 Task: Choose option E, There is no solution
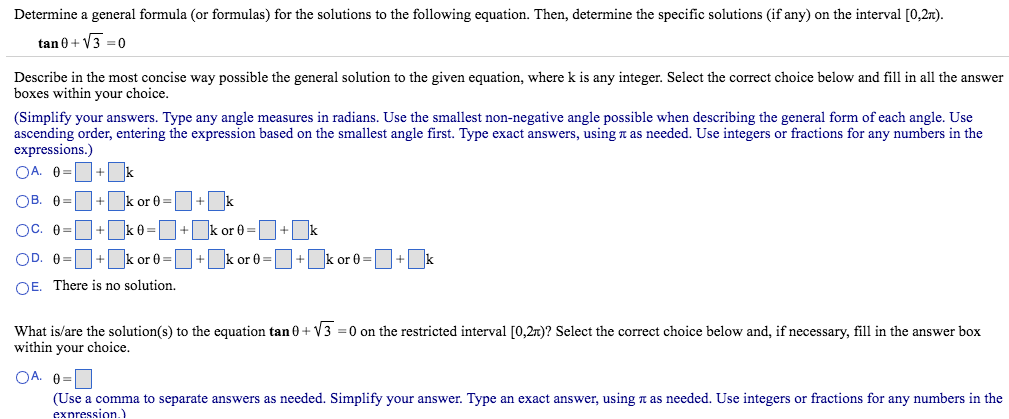click(23, 287)
